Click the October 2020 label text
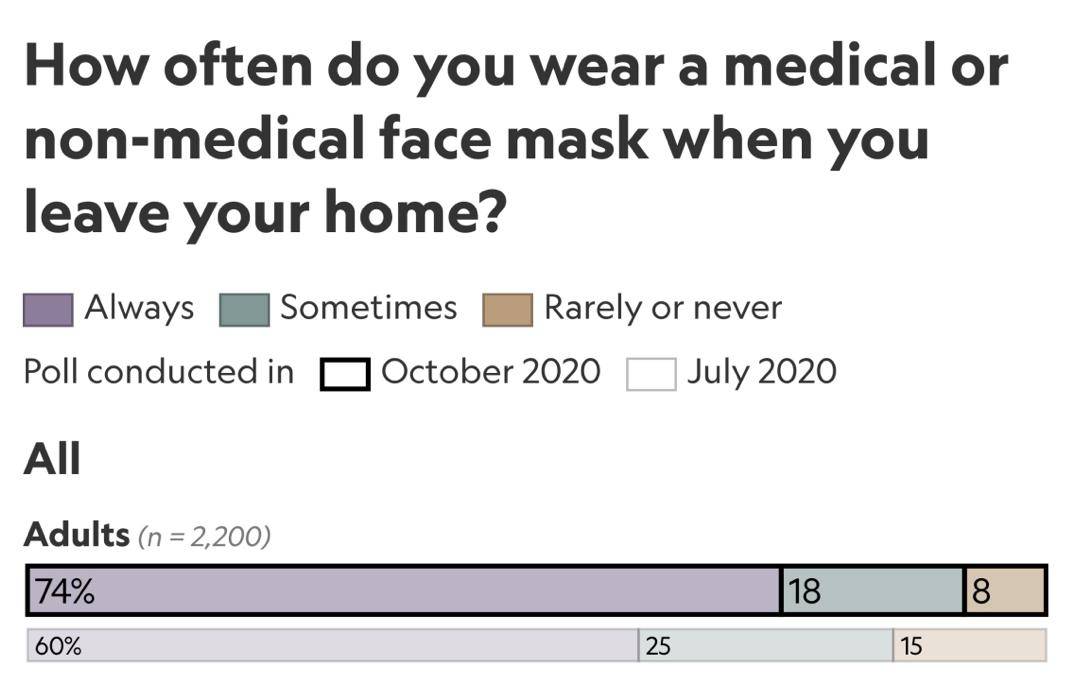 coord(491,372)
